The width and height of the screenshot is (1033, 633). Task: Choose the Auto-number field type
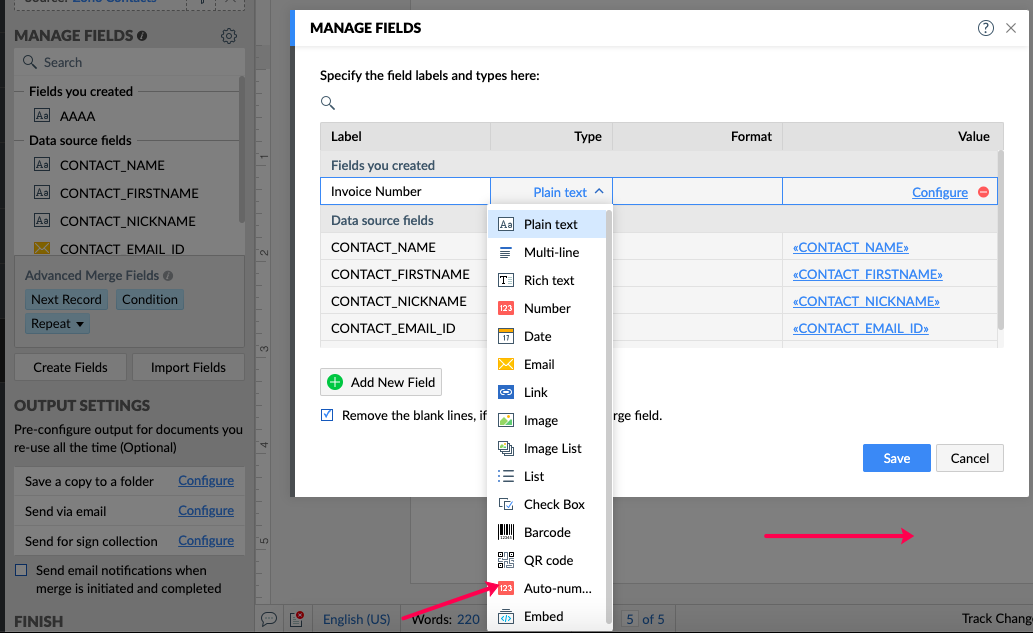click(x=557, y=588)
